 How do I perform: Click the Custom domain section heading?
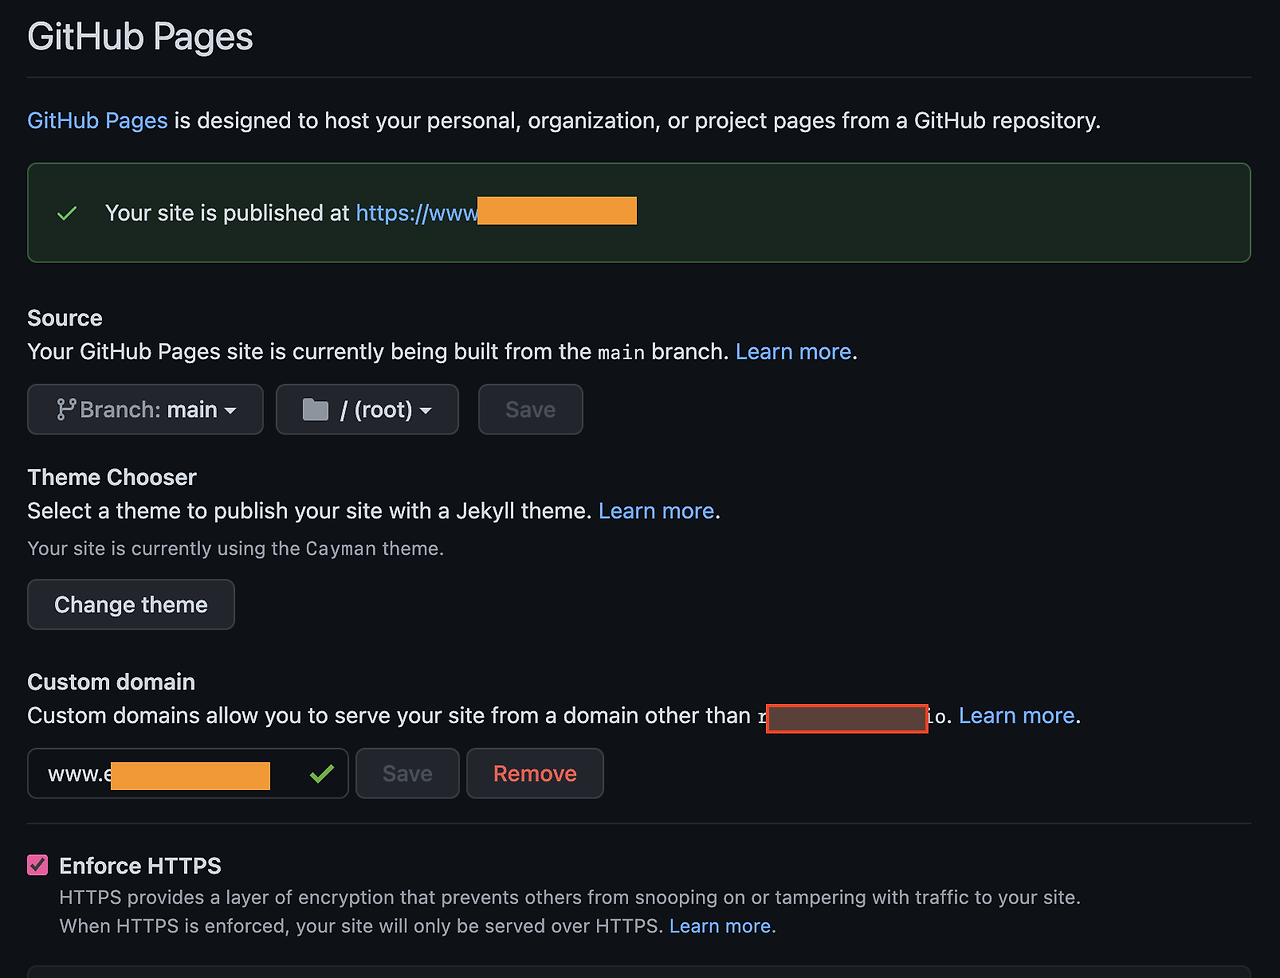coord(111,682)
